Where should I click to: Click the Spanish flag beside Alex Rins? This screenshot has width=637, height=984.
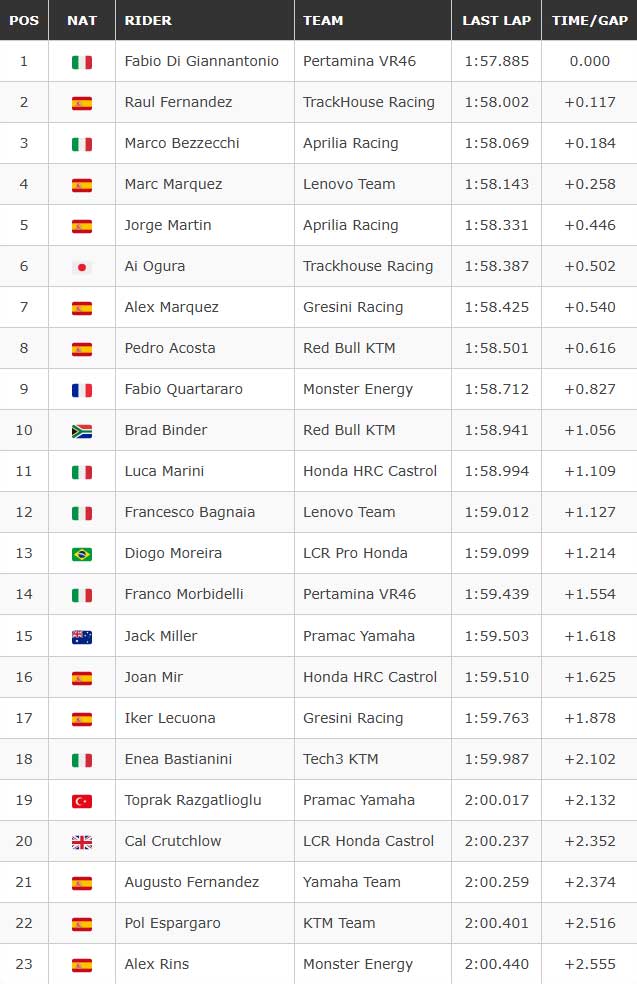click(82, 965)
